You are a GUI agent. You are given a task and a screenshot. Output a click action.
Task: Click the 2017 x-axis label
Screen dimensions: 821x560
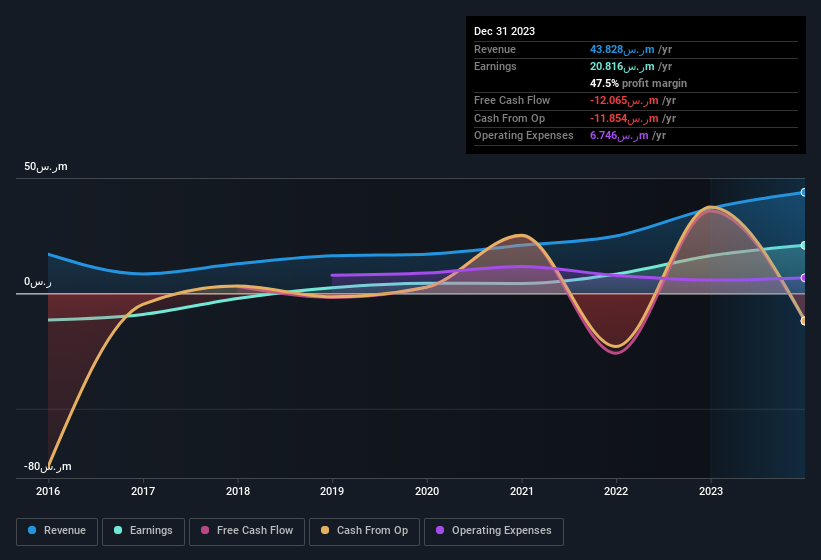coord(143,491)
